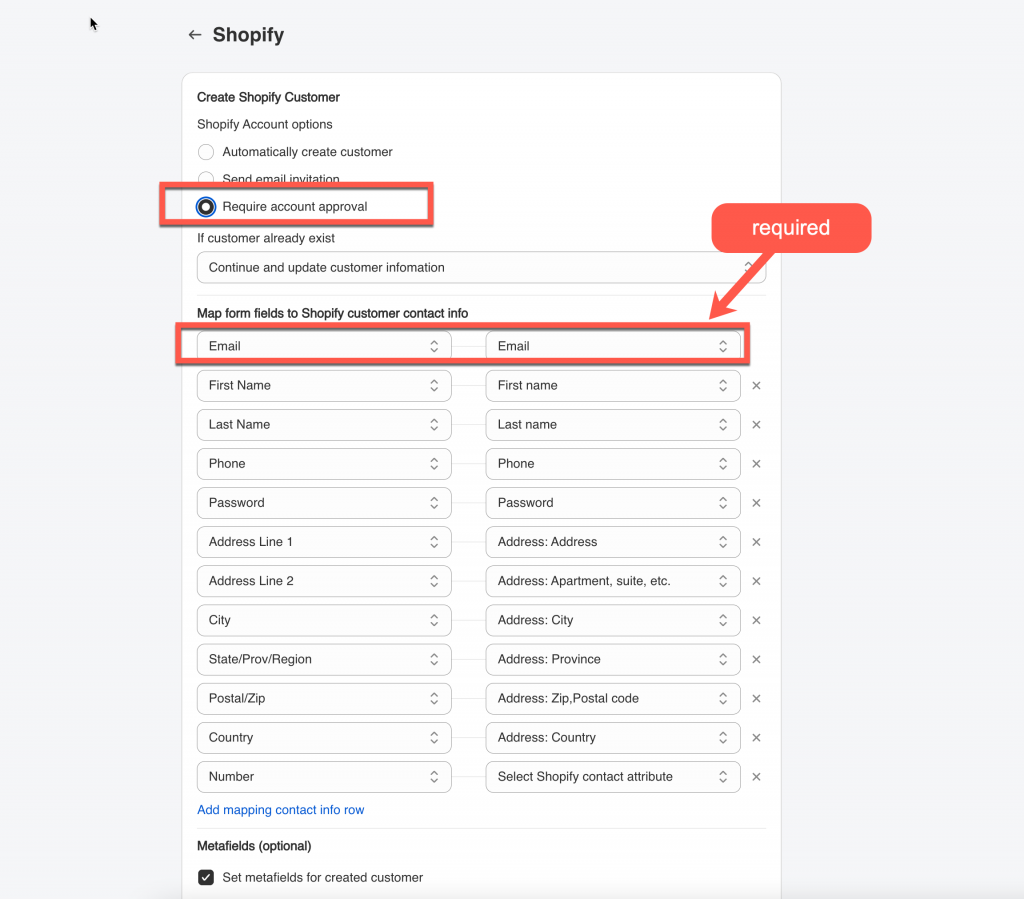Remove the Last Name mapping row

pyautogui.click(x=756, y=425)
